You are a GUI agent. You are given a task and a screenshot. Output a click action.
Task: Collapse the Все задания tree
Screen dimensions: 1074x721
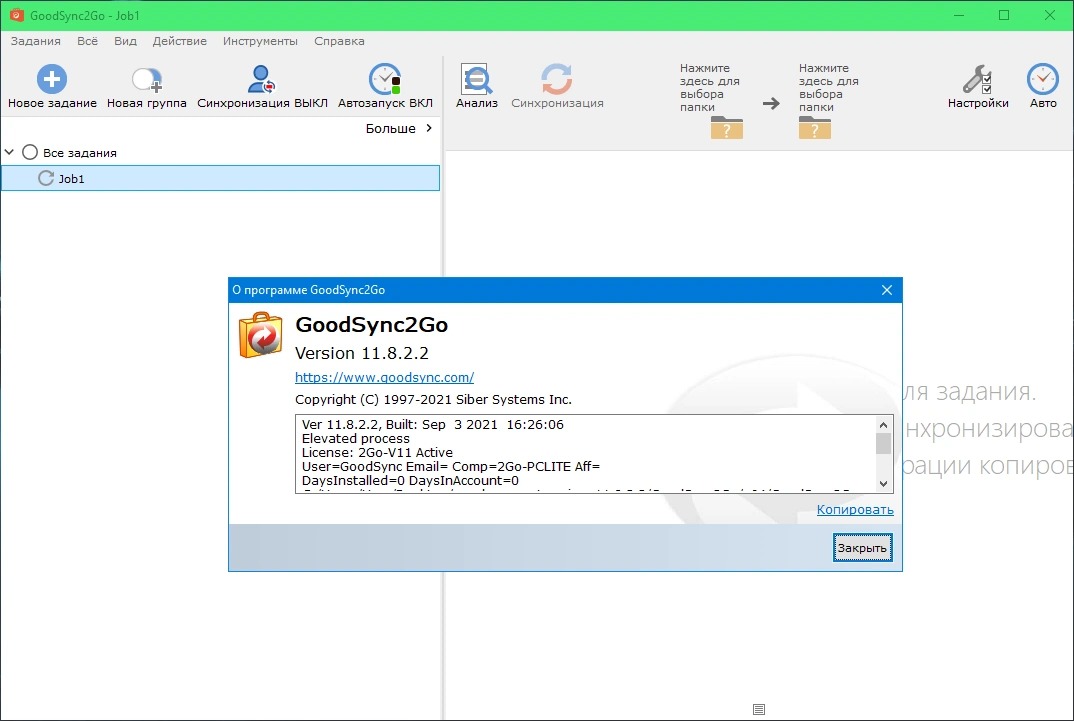[10, 152]
